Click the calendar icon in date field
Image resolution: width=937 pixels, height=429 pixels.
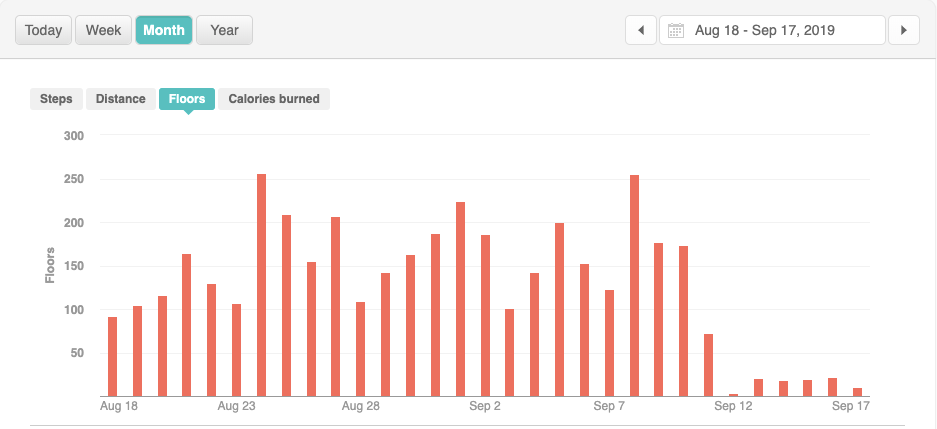(x=676, y=30)
